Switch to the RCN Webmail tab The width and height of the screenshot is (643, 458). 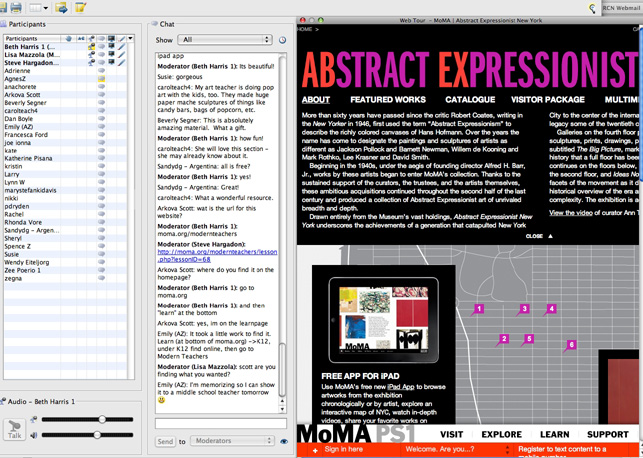click(x=622, y=8)
